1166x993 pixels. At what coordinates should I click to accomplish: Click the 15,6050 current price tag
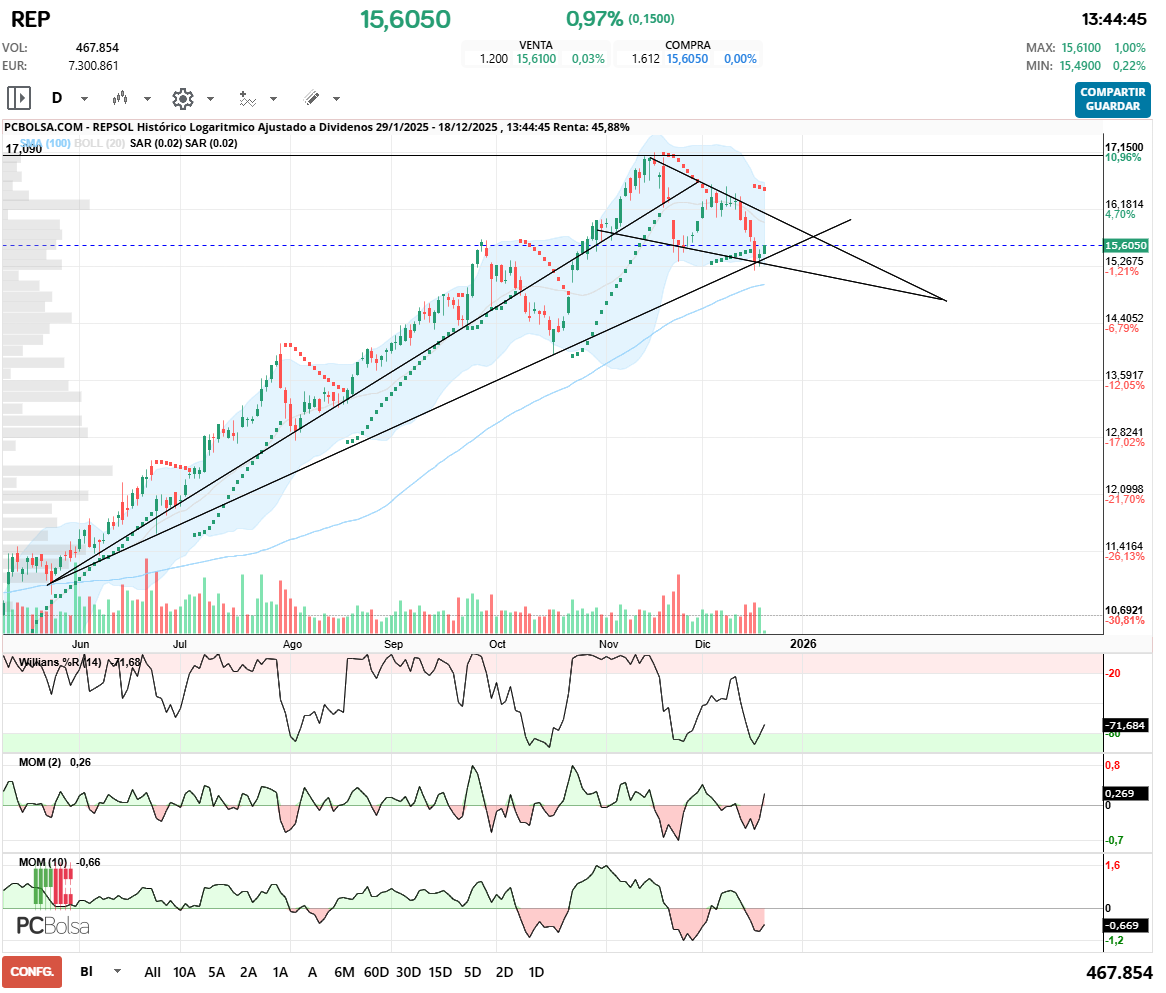click(1125, 245)
